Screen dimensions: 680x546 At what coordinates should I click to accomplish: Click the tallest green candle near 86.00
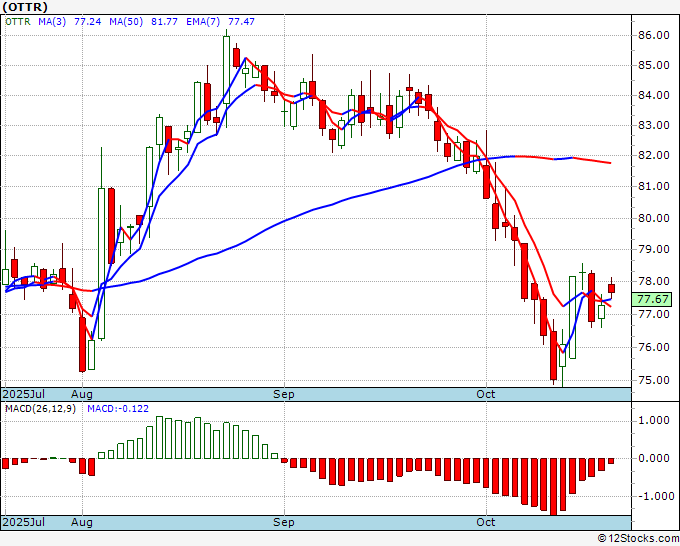[x=226, y=70]
